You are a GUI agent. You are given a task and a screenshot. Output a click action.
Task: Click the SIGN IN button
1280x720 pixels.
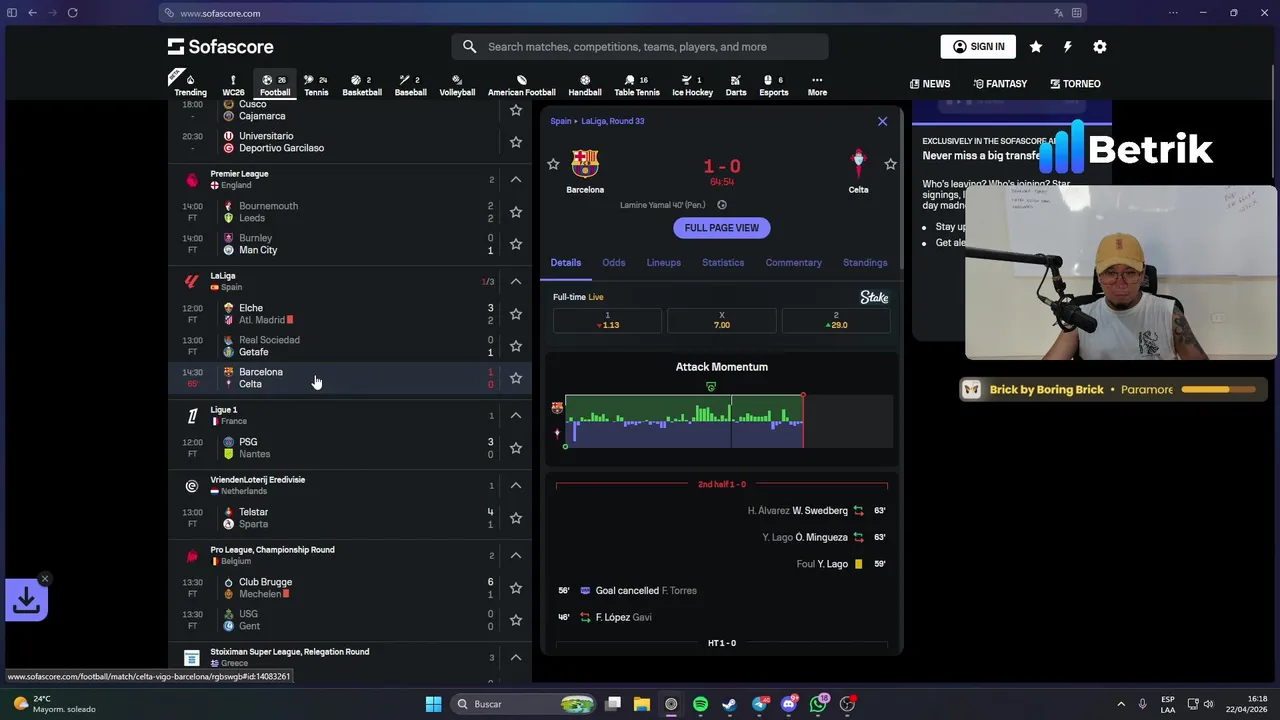tap(978, 47)
